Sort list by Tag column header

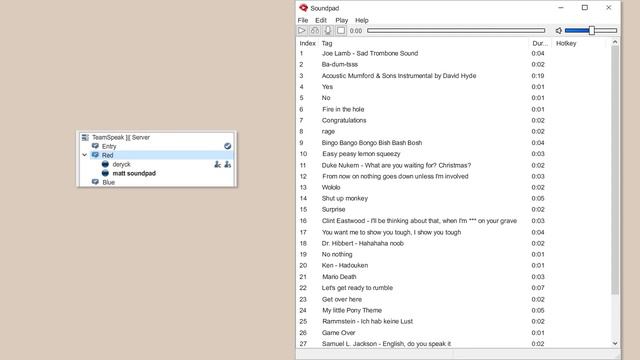(327, 43)
